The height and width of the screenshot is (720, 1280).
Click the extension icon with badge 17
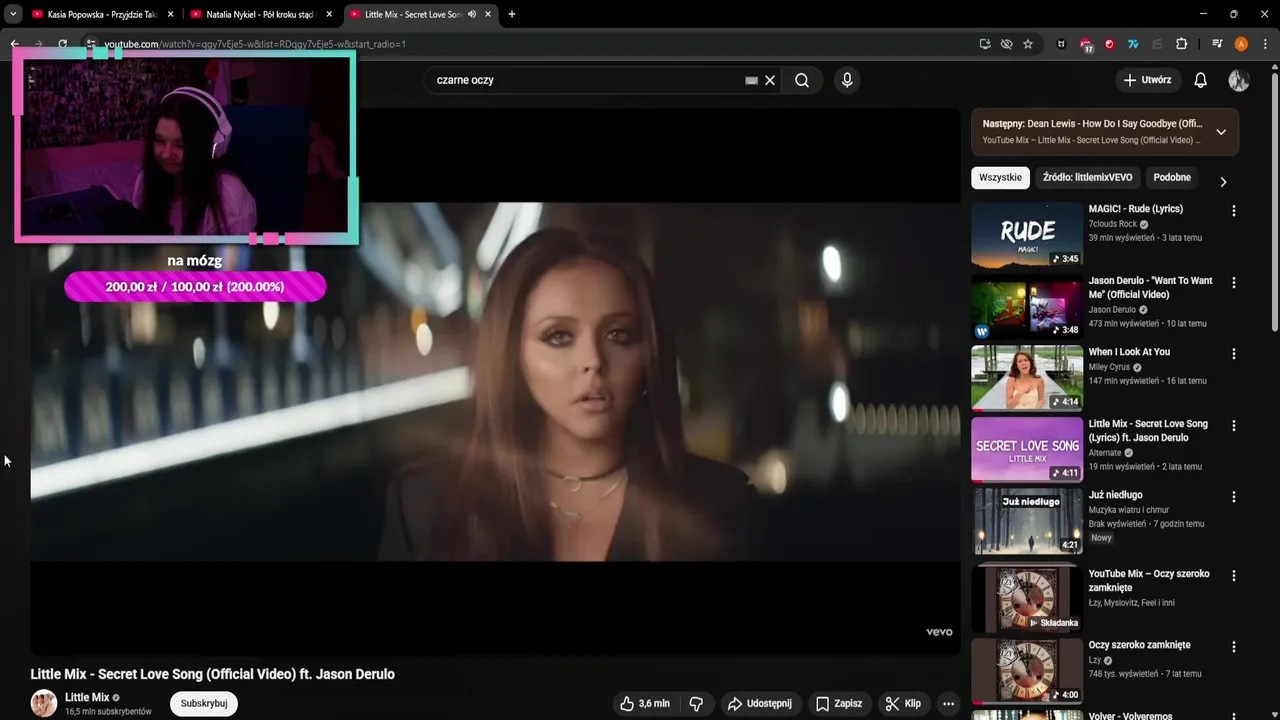pos(1086,44)
